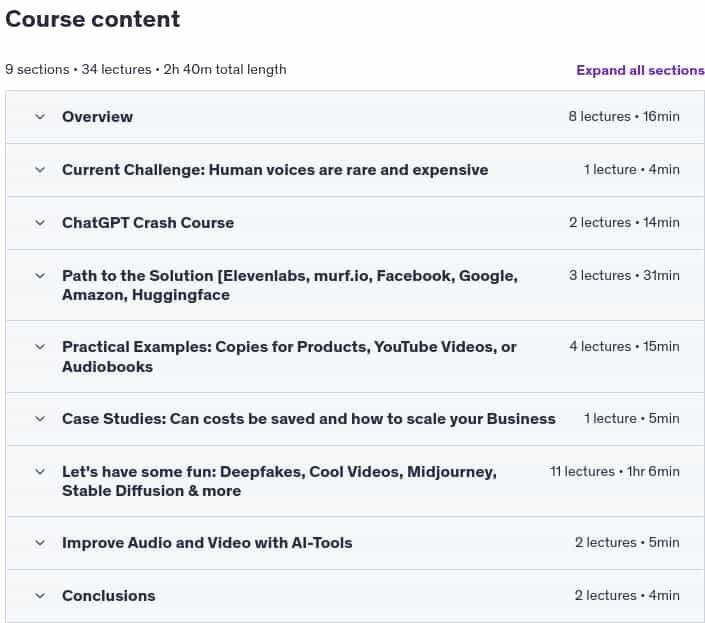Click '1 lecture • 4min' text
This screenshot has height=623, width=705.
[631, 169]
